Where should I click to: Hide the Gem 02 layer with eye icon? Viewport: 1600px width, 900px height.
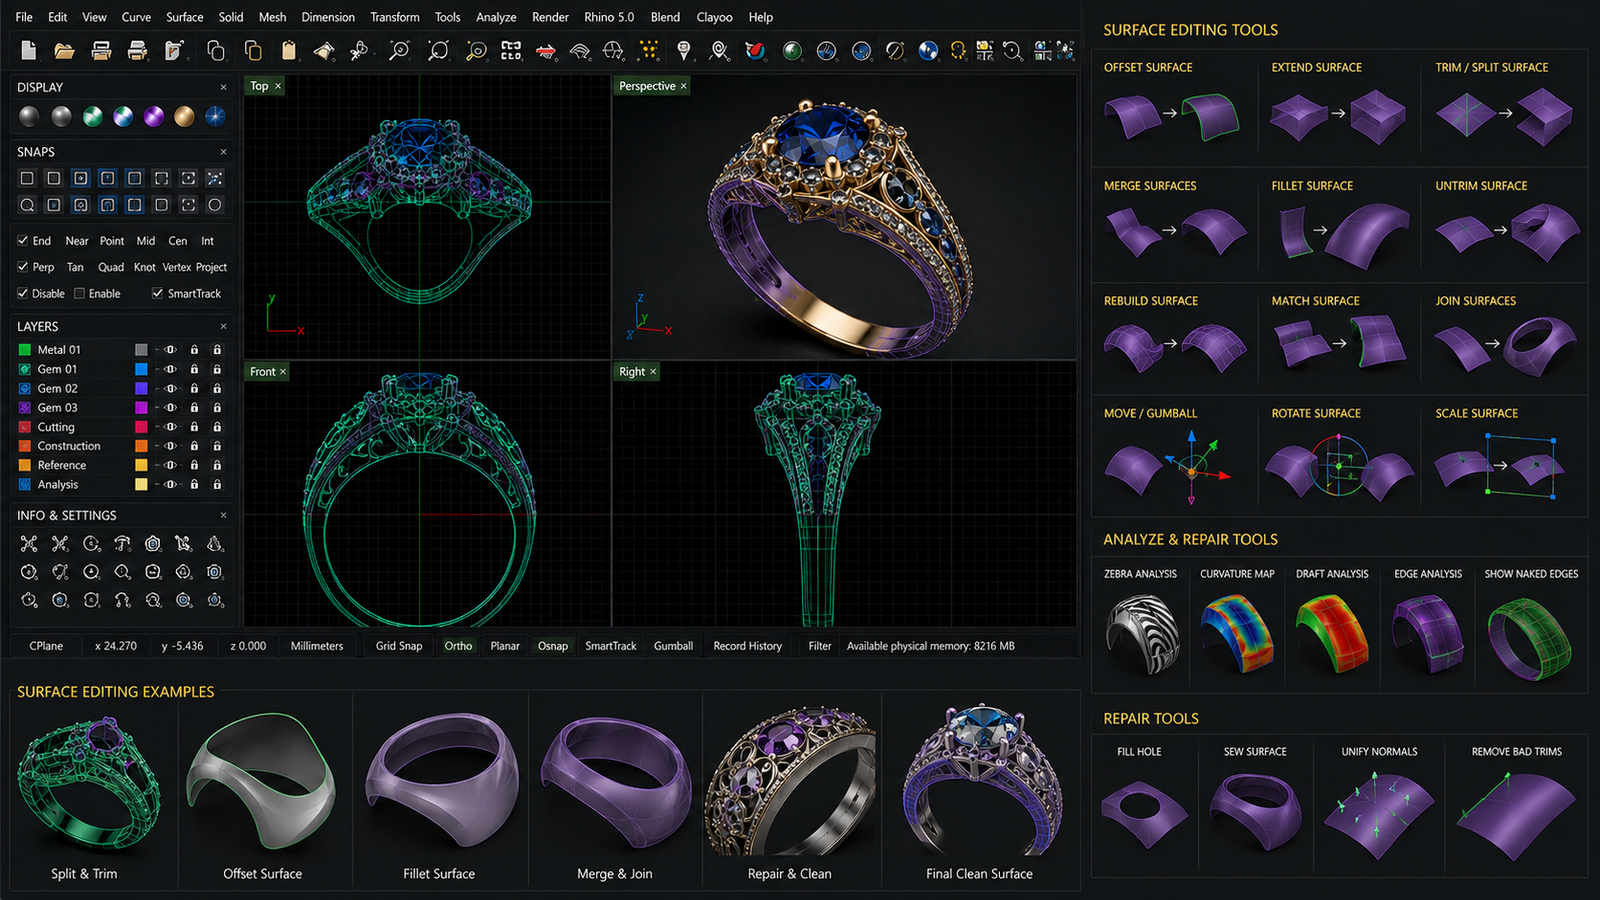pos(171,388)
